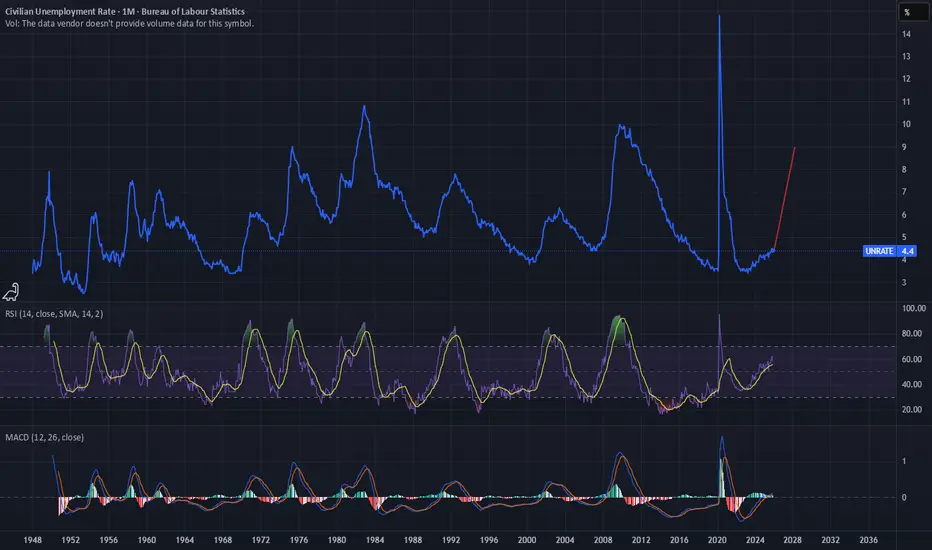Click the 1948 label on the time axis
This screenshot has height=550, width=932.
(33, 536)
